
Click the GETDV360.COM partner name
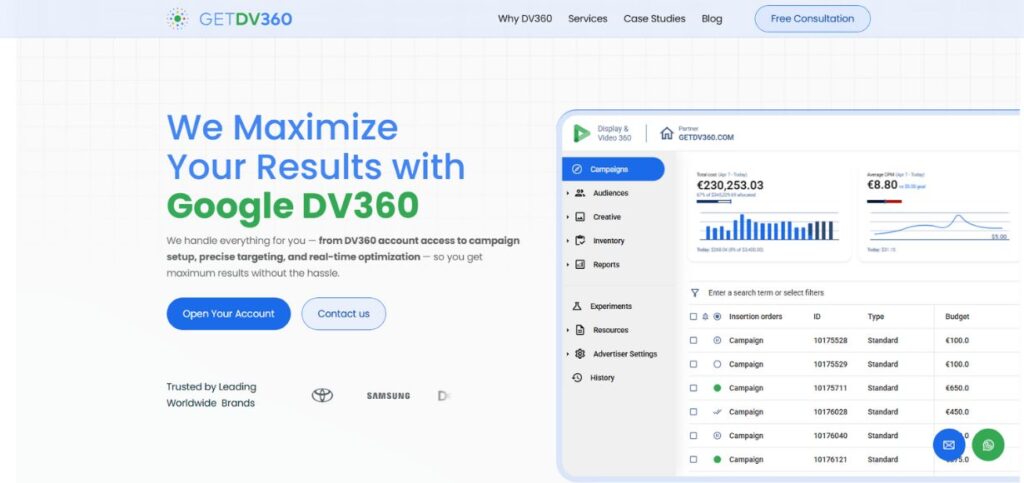click(x=706, y=138)
